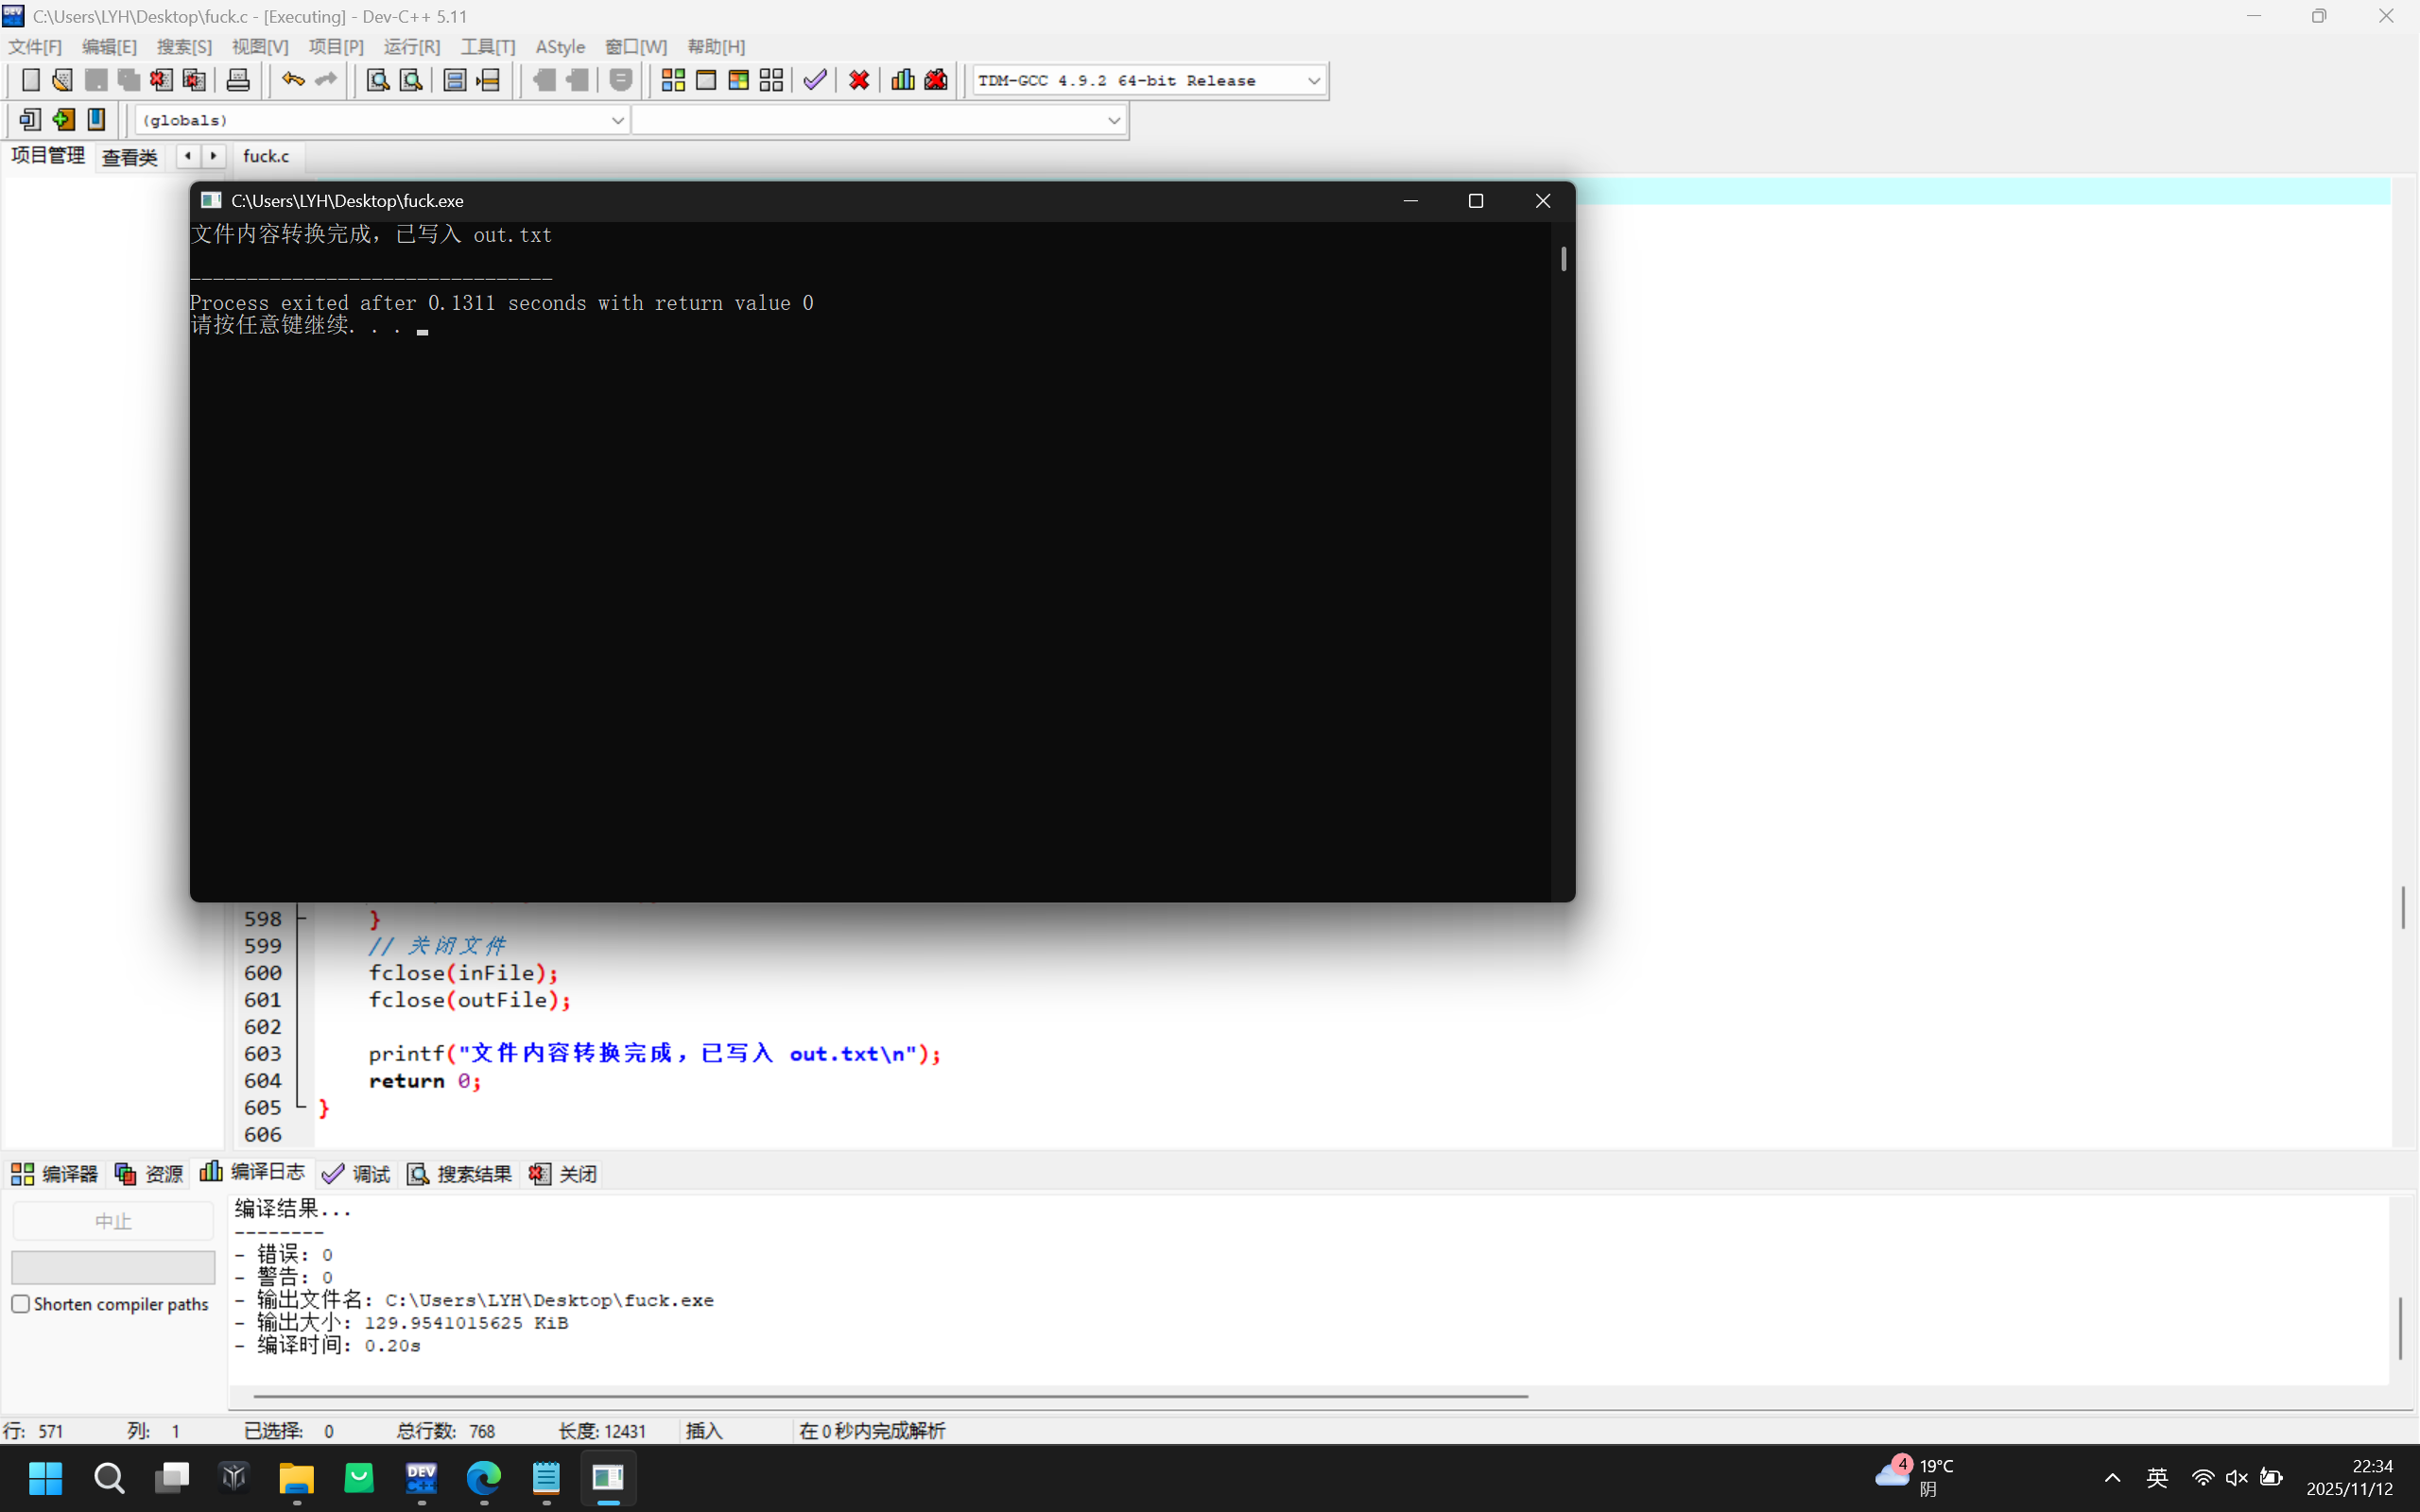Viewport: 2420px width, 1512px height.
Task: Stop execution with the red X icon
Action: (858, 80)
